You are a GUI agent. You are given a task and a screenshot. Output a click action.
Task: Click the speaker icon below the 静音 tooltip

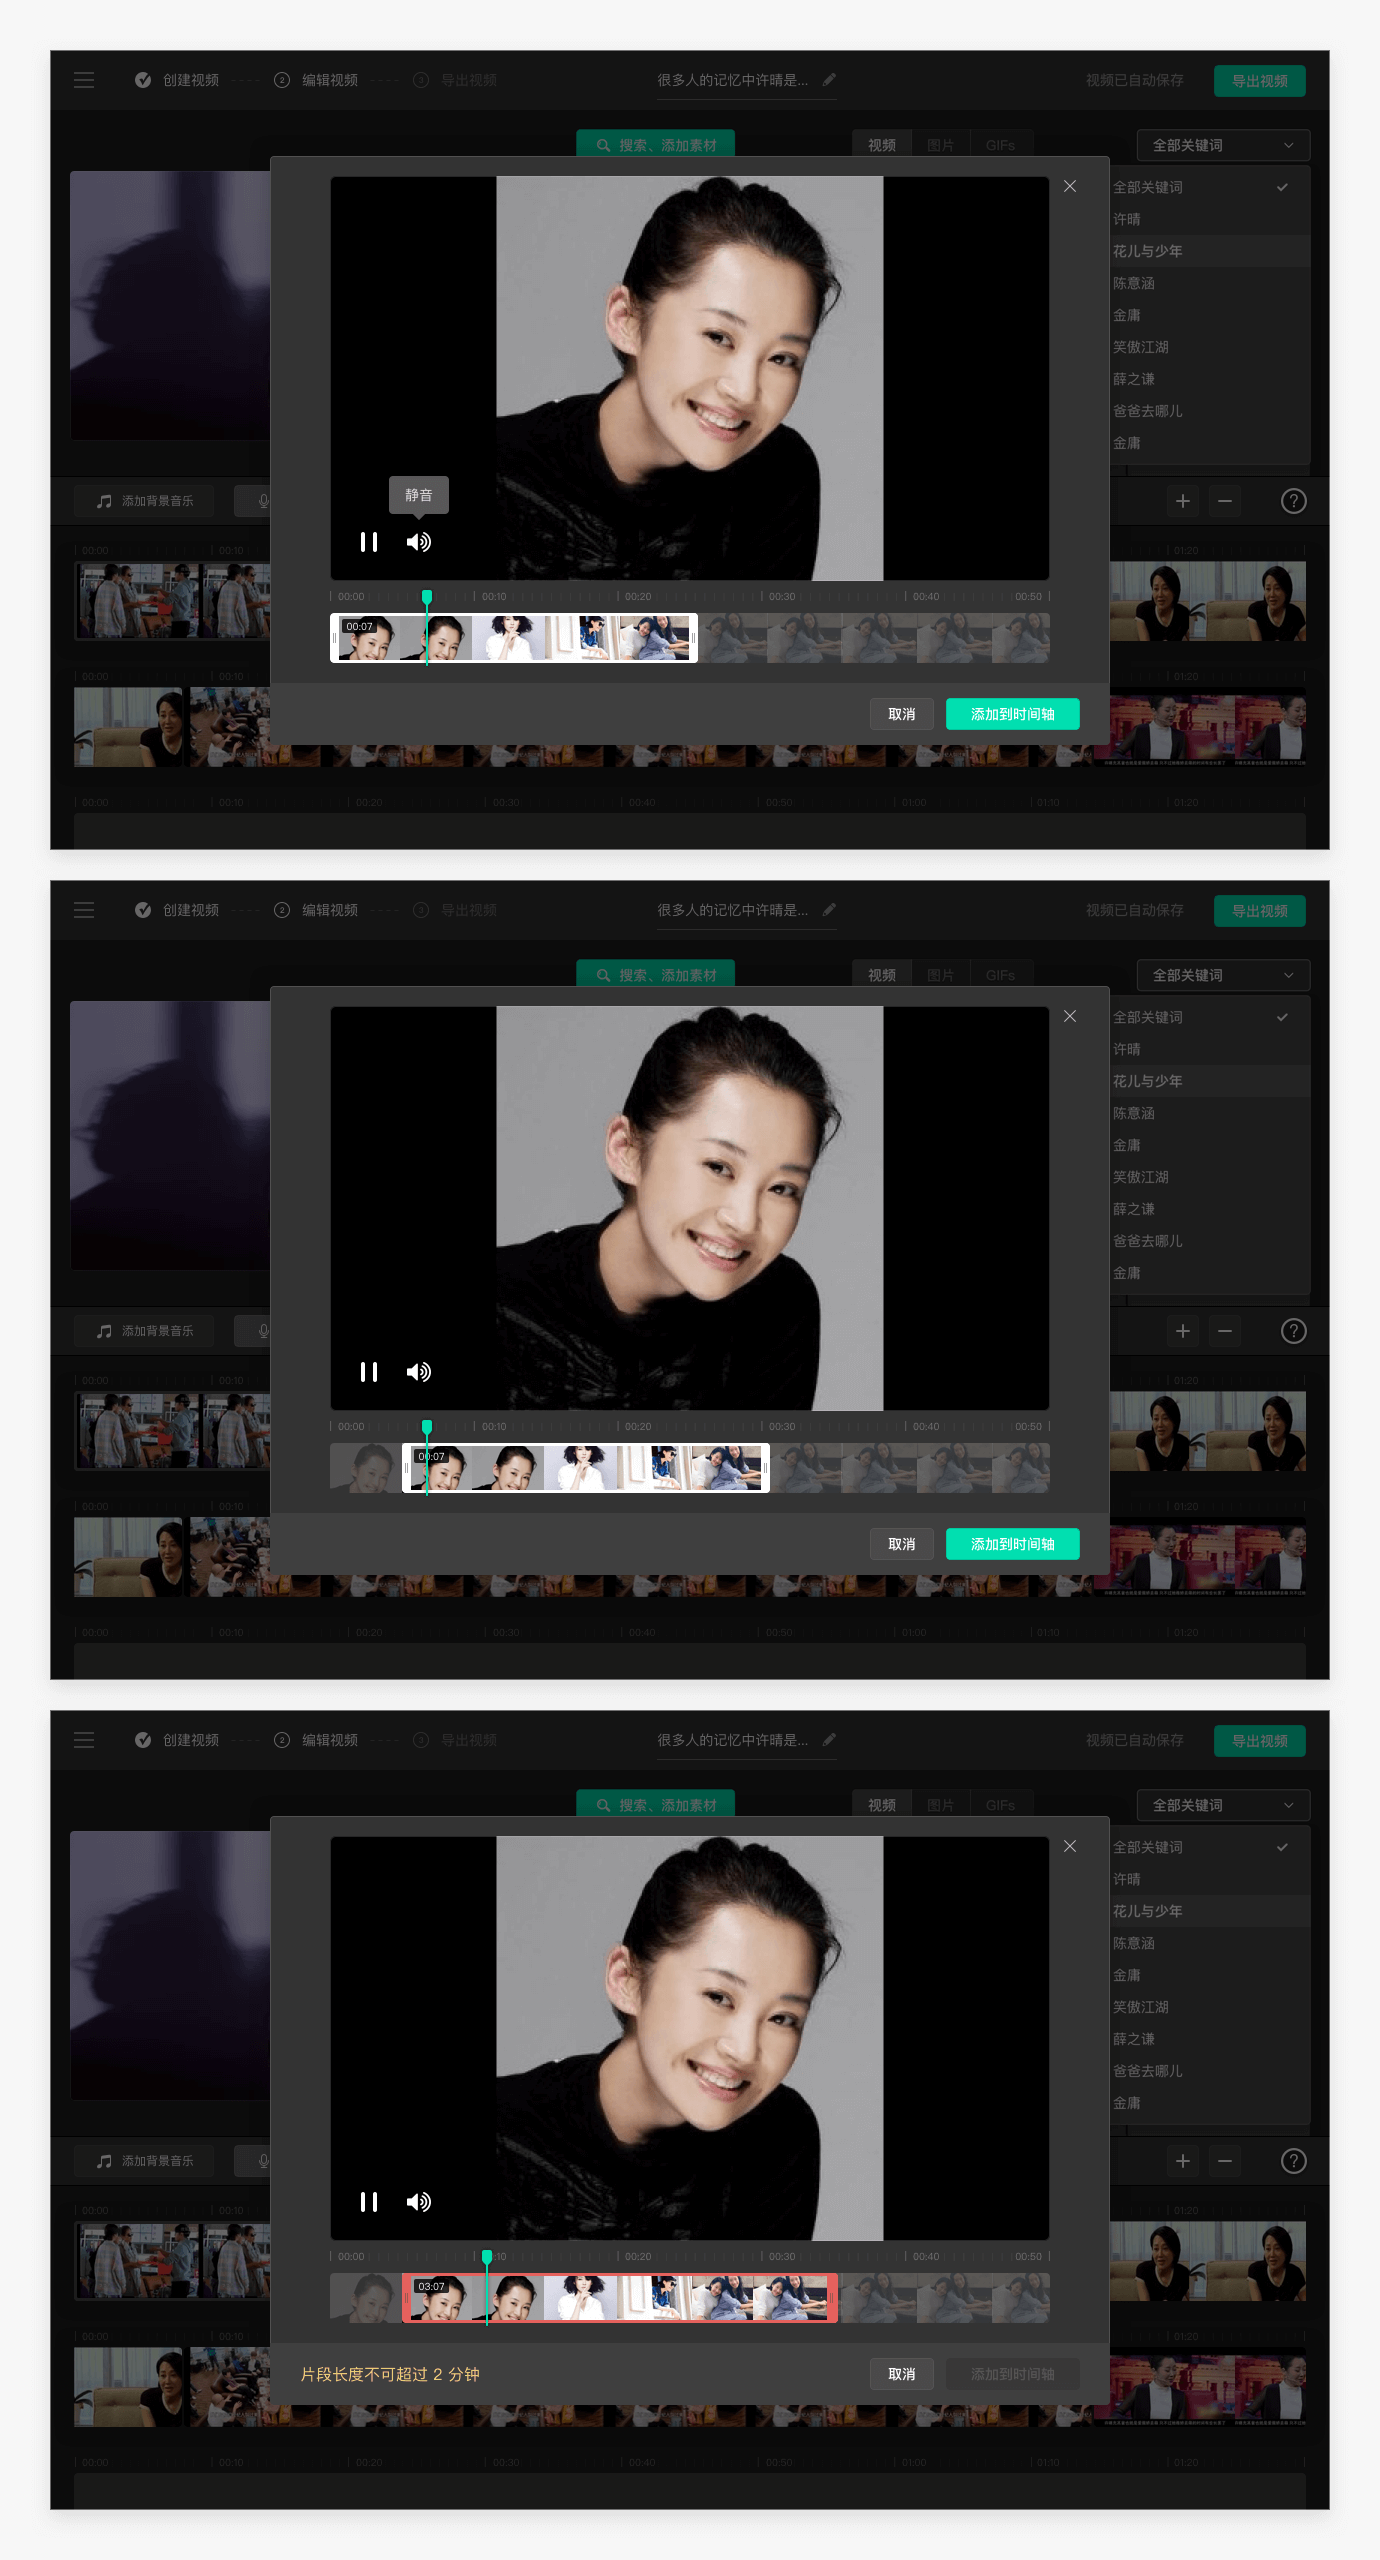[418, 542]
